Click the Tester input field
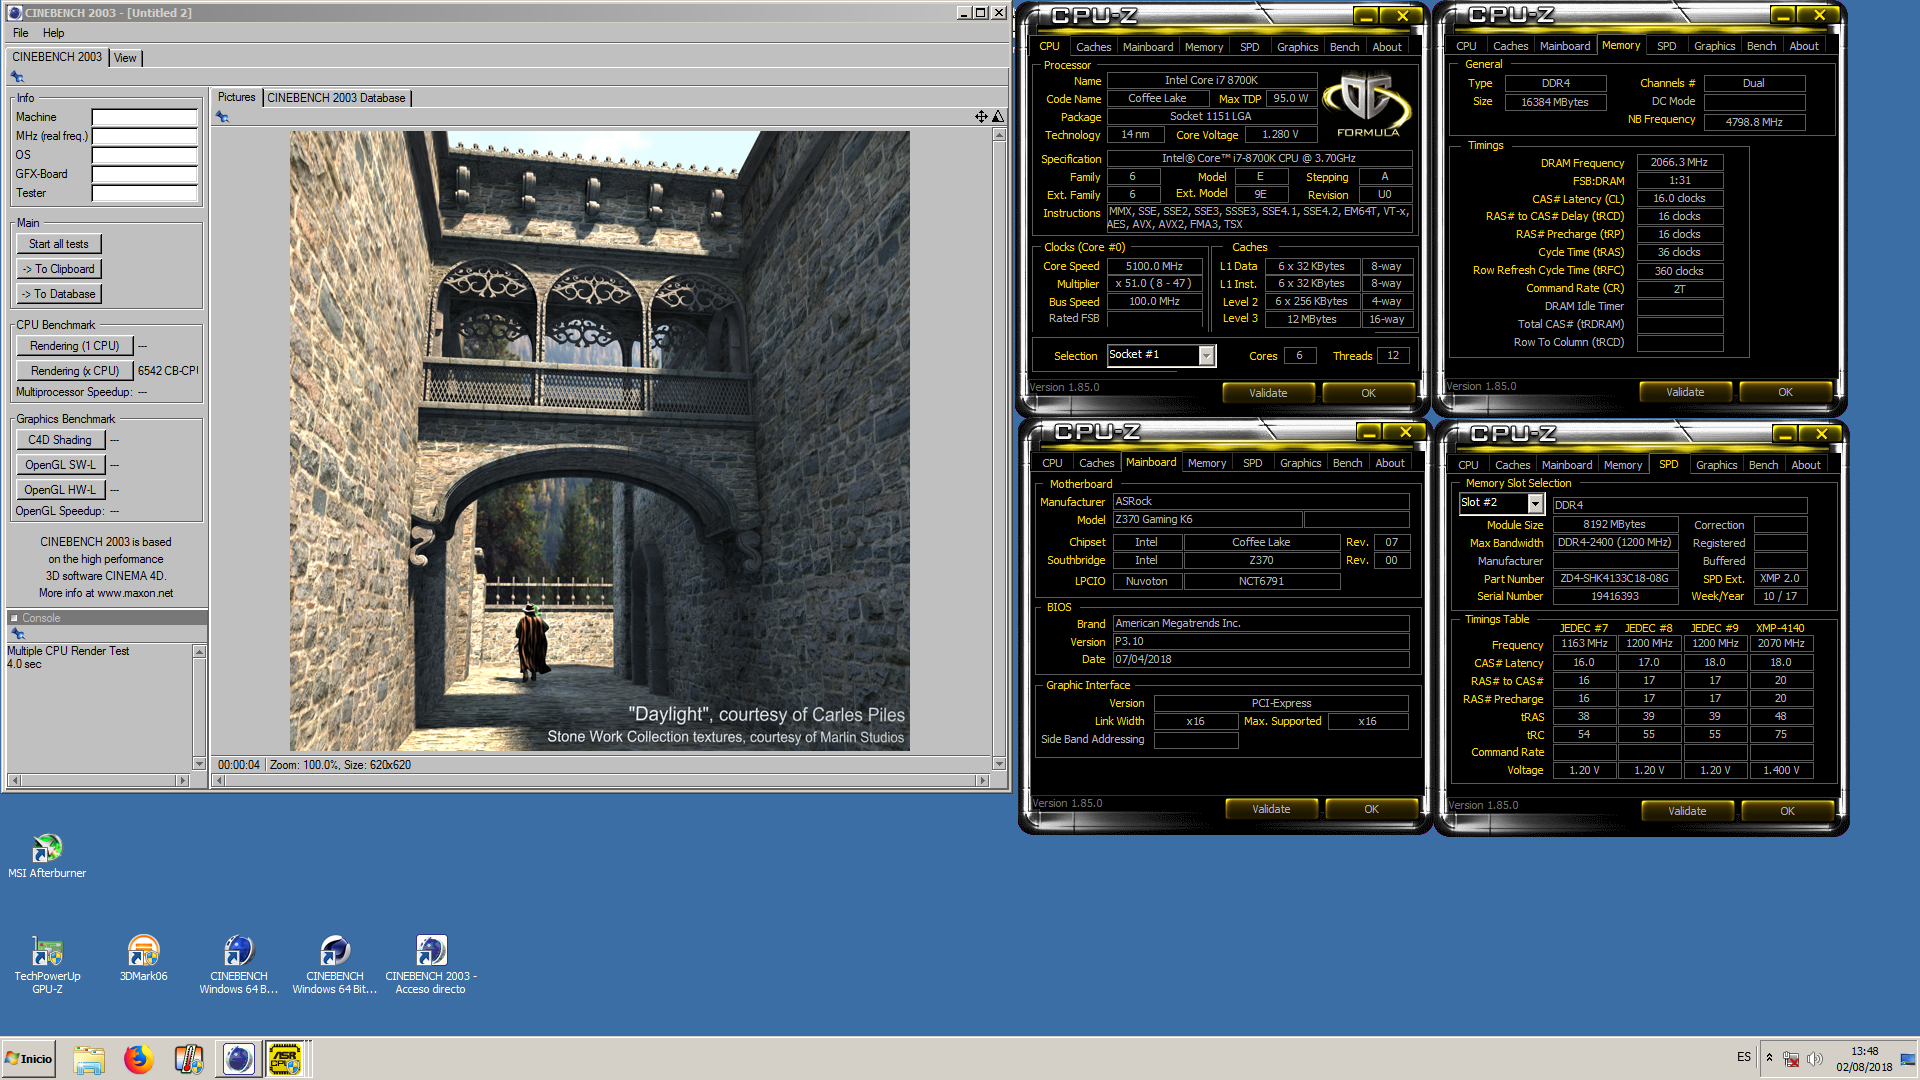 click(x=144, y=193)
